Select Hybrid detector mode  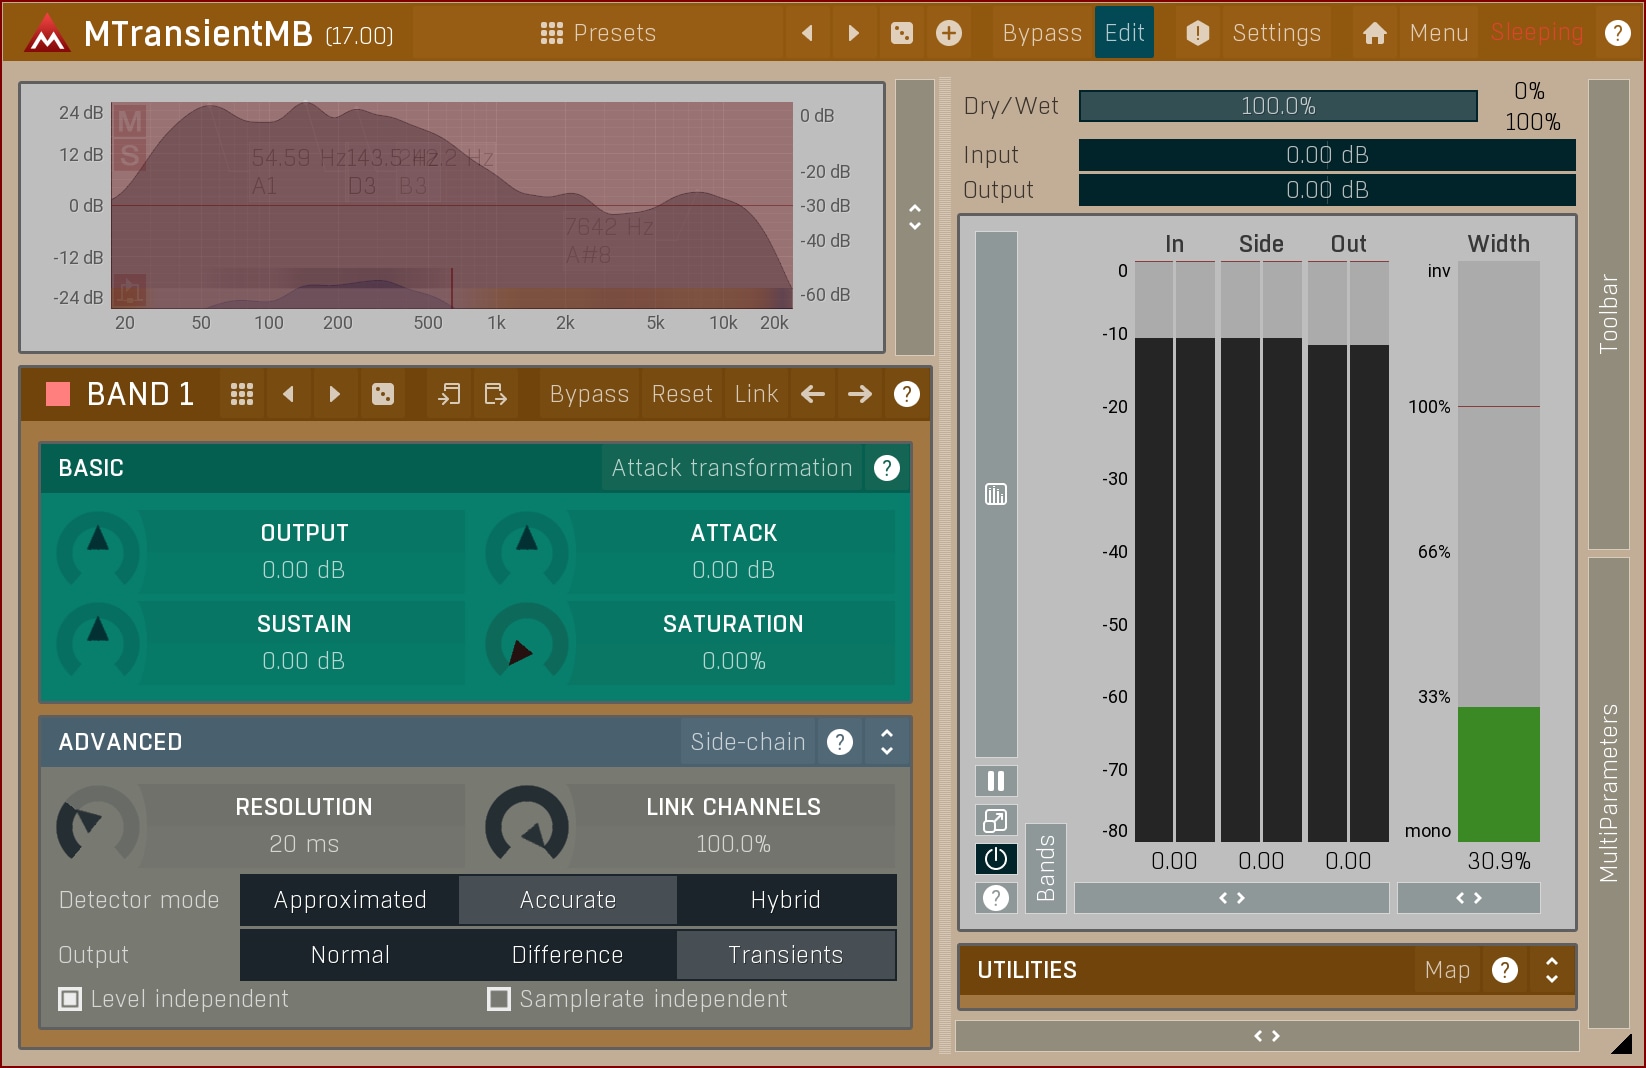tap(785, 900)
